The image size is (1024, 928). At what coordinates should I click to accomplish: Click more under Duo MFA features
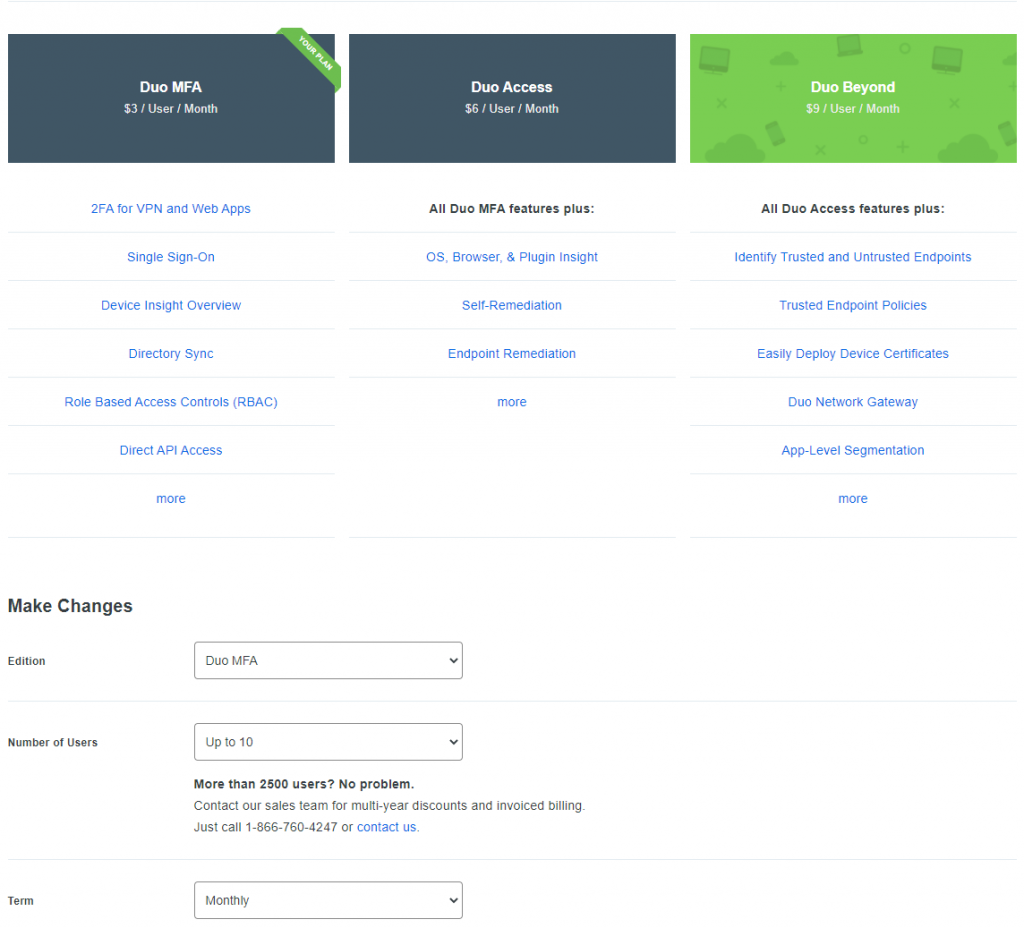tap(170, 498)
